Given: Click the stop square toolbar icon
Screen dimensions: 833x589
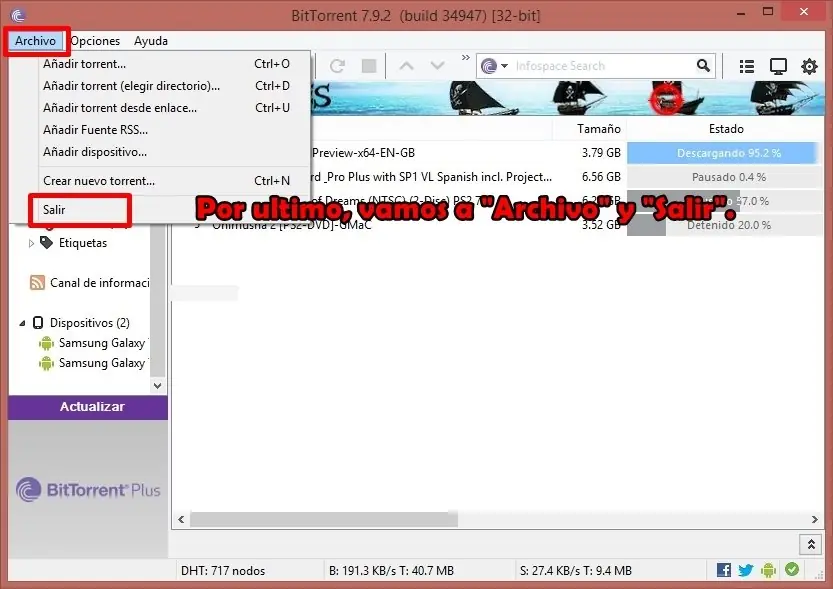Looking at the screenshot, I should [x=369, y=66].
